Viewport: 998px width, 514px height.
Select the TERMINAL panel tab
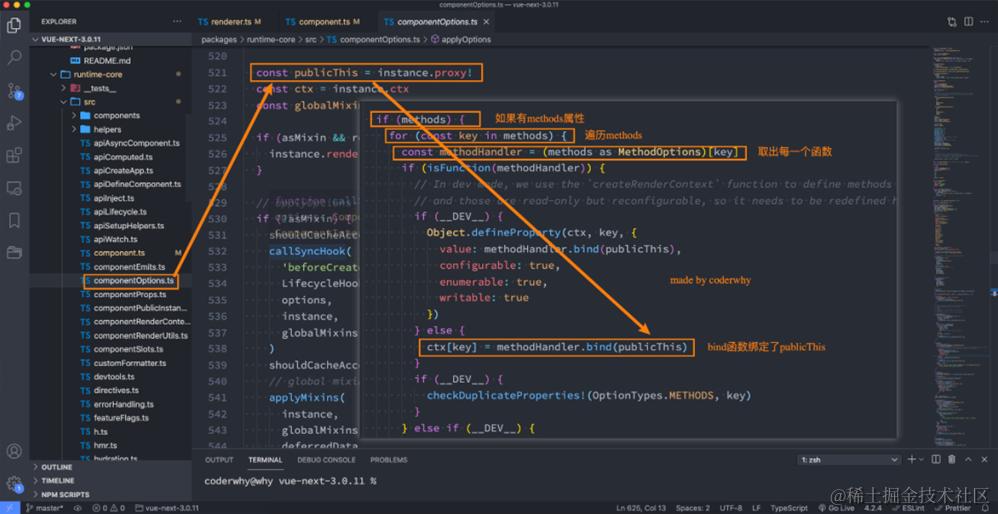pos(265,460)
